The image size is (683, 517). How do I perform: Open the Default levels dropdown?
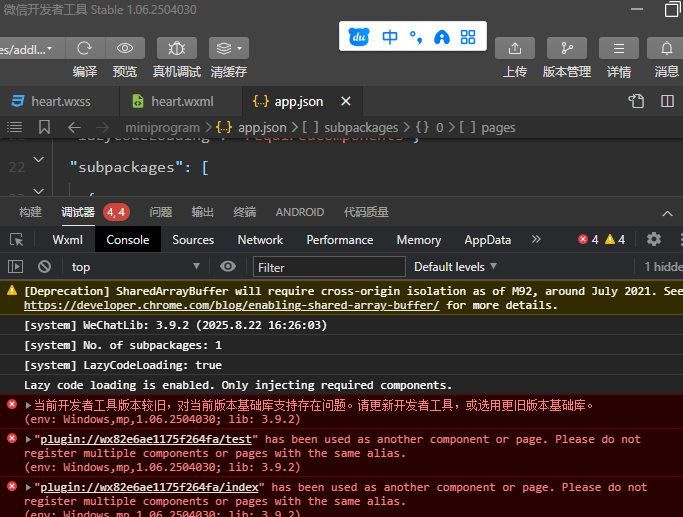pos(455,267)
